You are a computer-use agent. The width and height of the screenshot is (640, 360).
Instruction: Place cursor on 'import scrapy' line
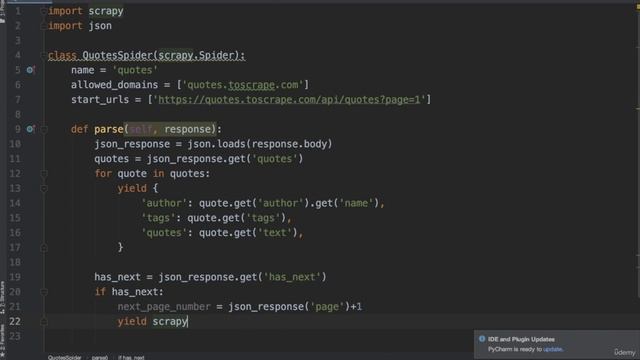pyautogui.click(x=86, y=11)
